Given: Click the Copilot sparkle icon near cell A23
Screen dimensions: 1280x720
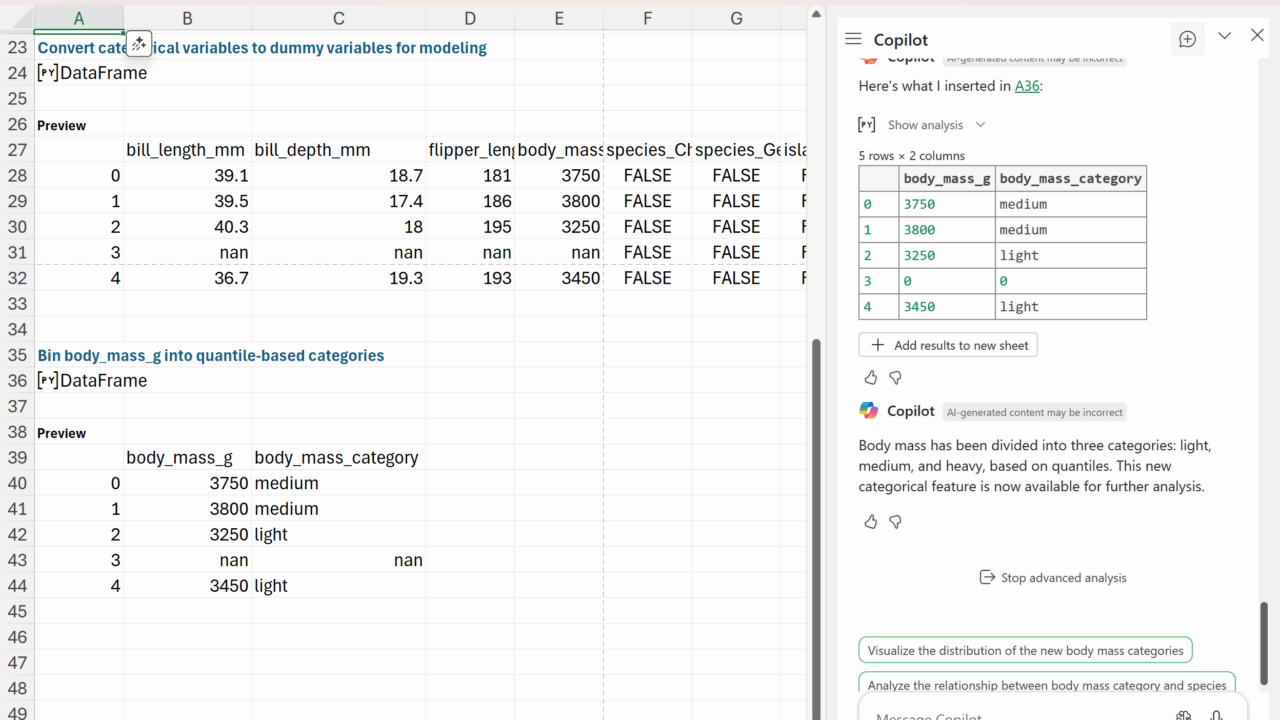Looking at the screenshot, I should coord(139,43).
